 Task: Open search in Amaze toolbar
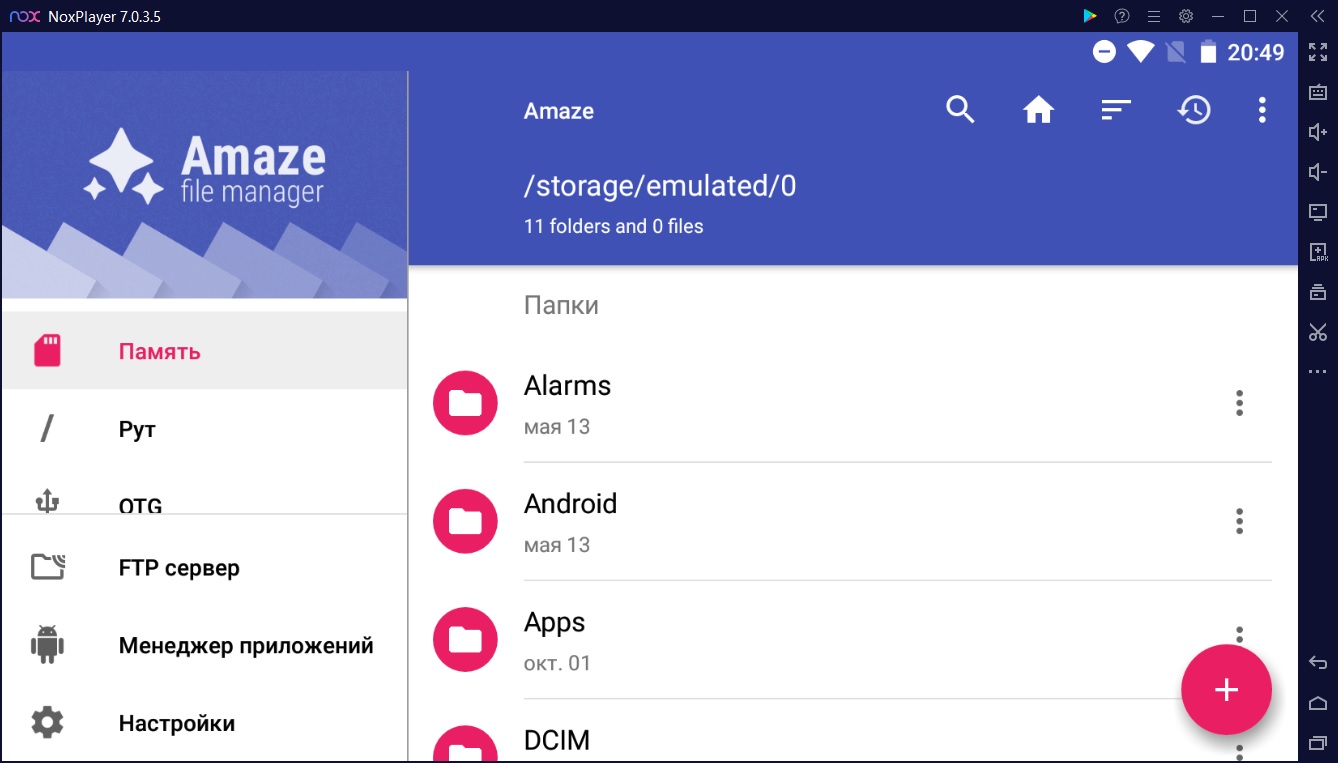point(960,110)
